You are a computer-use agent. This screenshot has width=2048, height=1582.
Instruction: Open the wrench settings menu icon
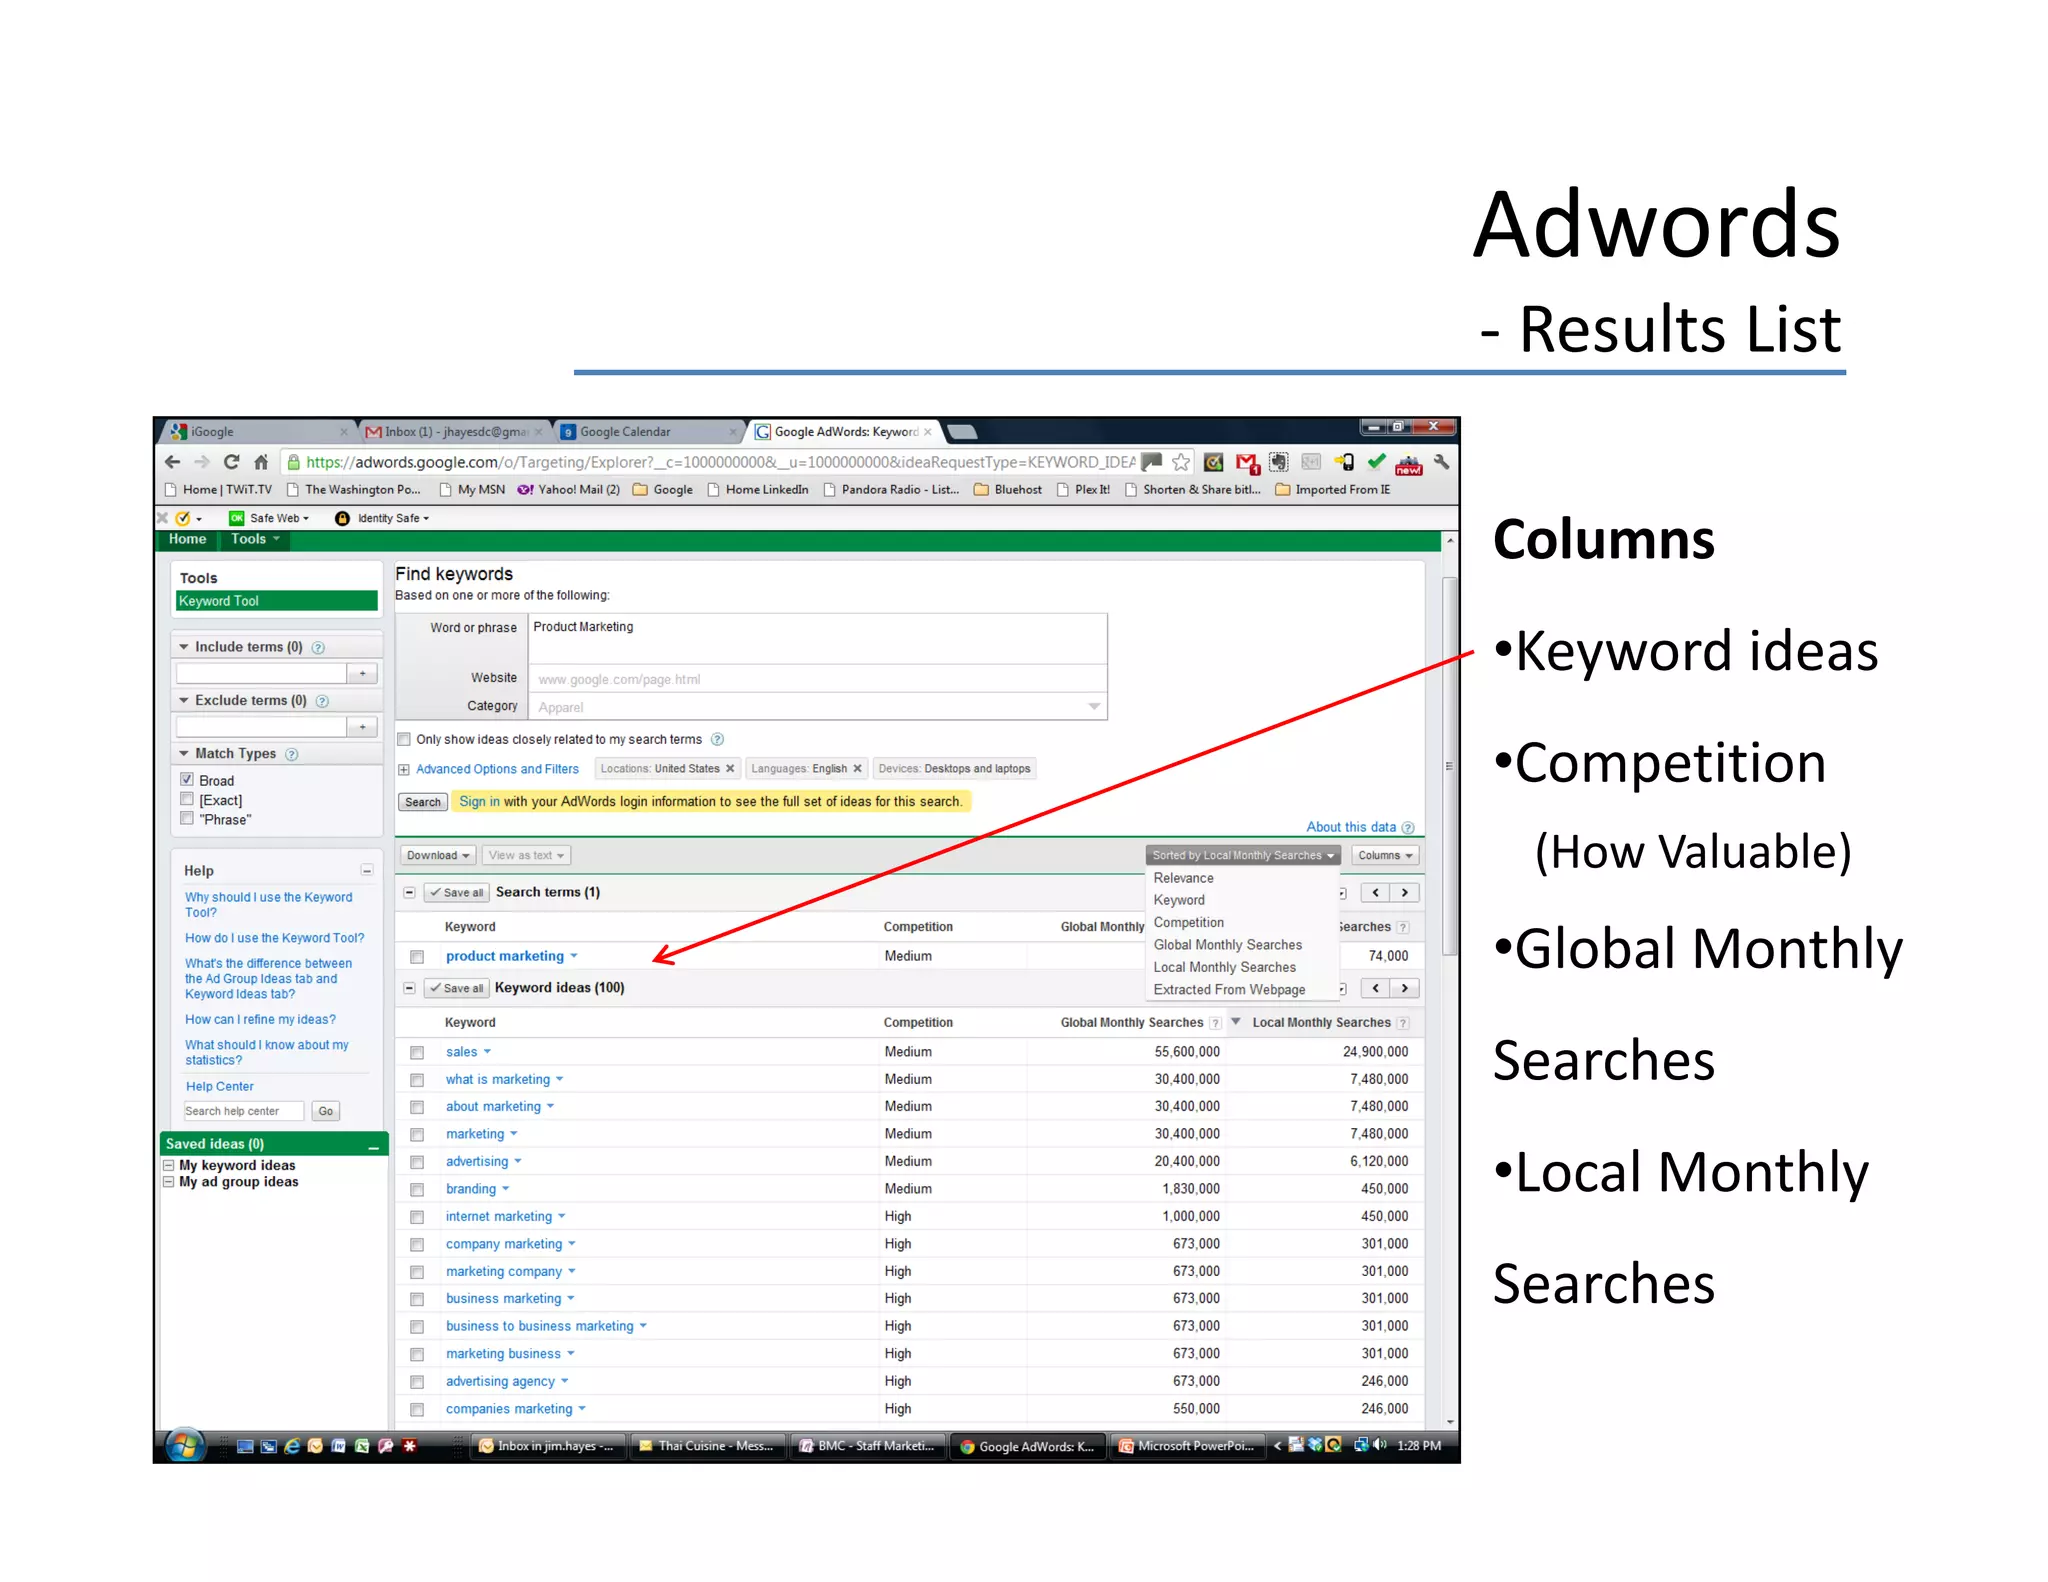coord(1441,462)
